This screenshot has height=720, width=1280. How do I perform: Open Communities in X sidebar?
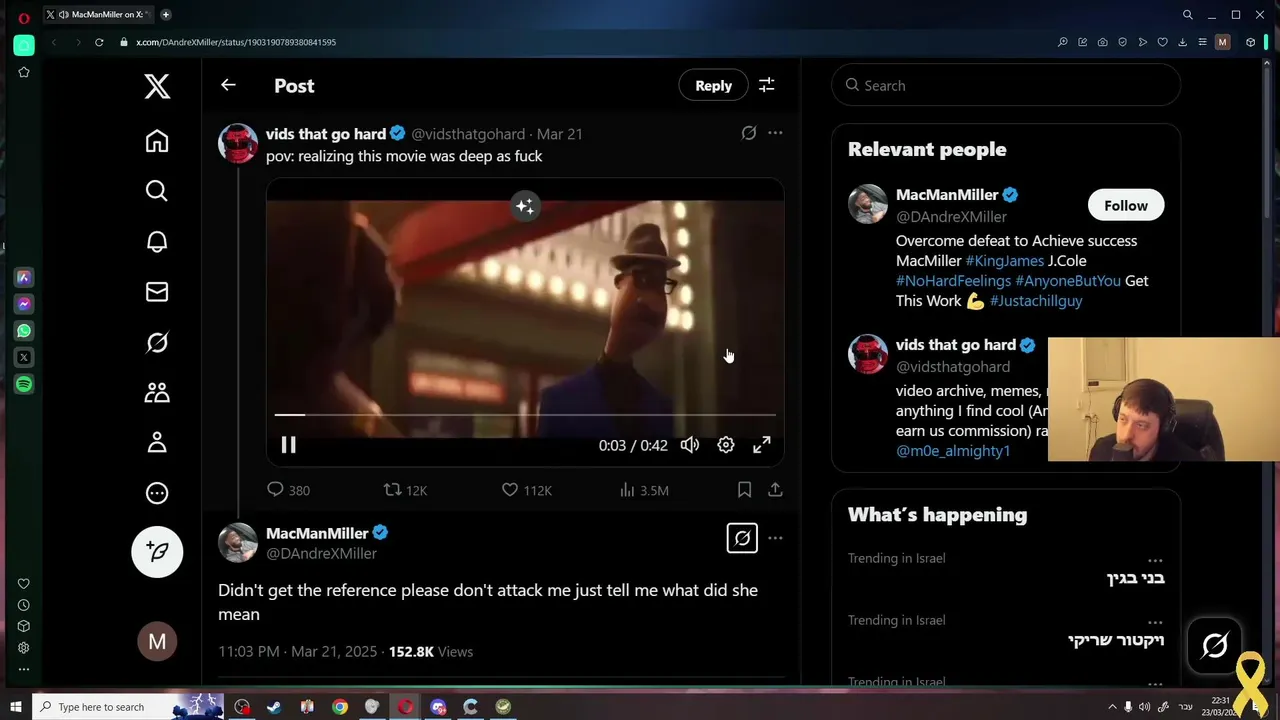(x=157, y=393)
